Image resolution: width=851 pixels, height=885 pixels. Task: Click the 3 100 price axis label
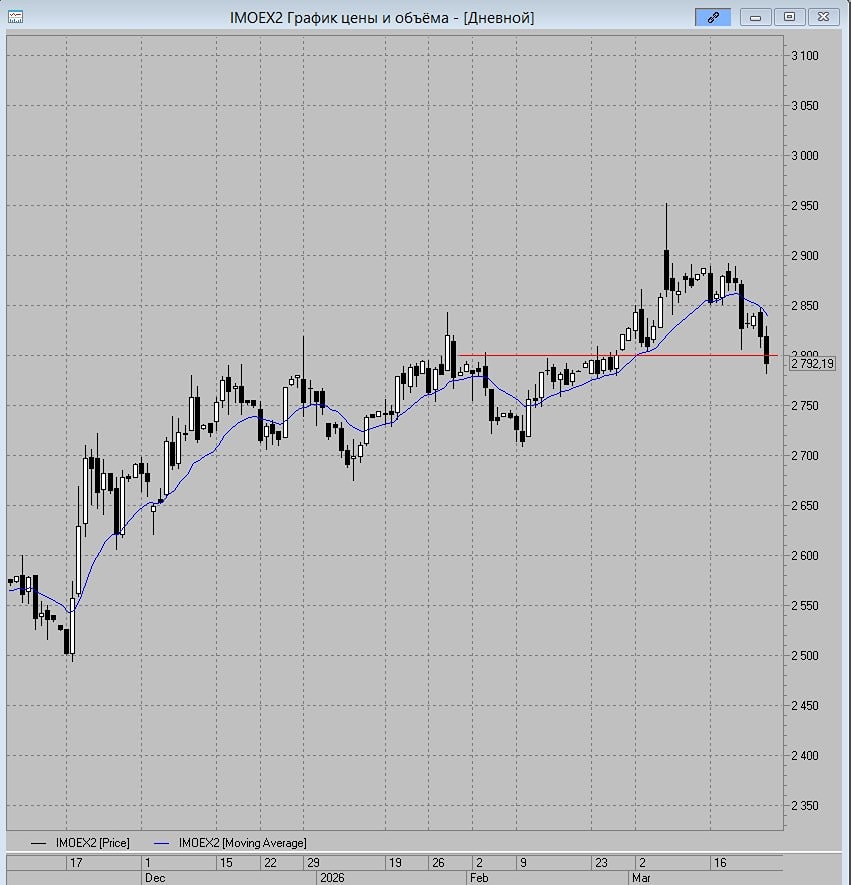(x=805, y=56)
